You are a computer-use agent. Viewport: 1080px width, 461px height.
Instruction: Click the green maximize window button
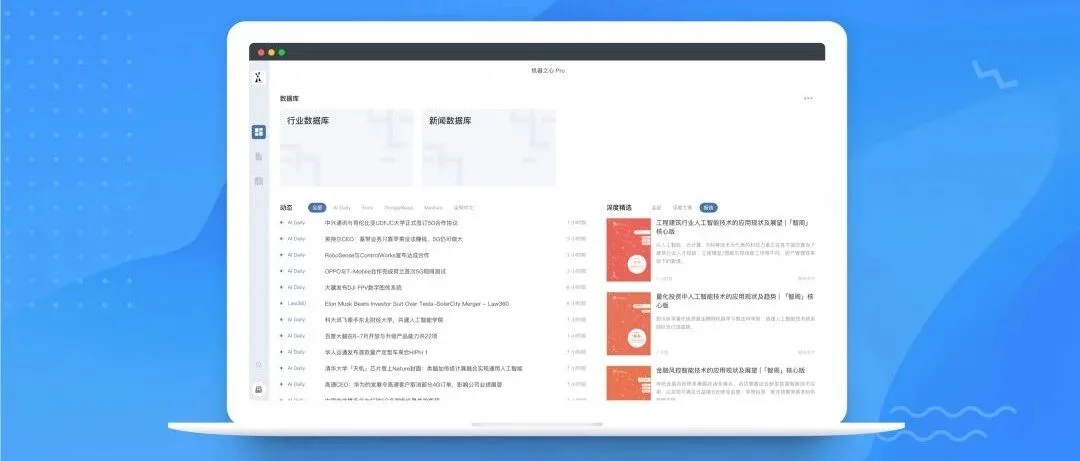pos(282,52)
